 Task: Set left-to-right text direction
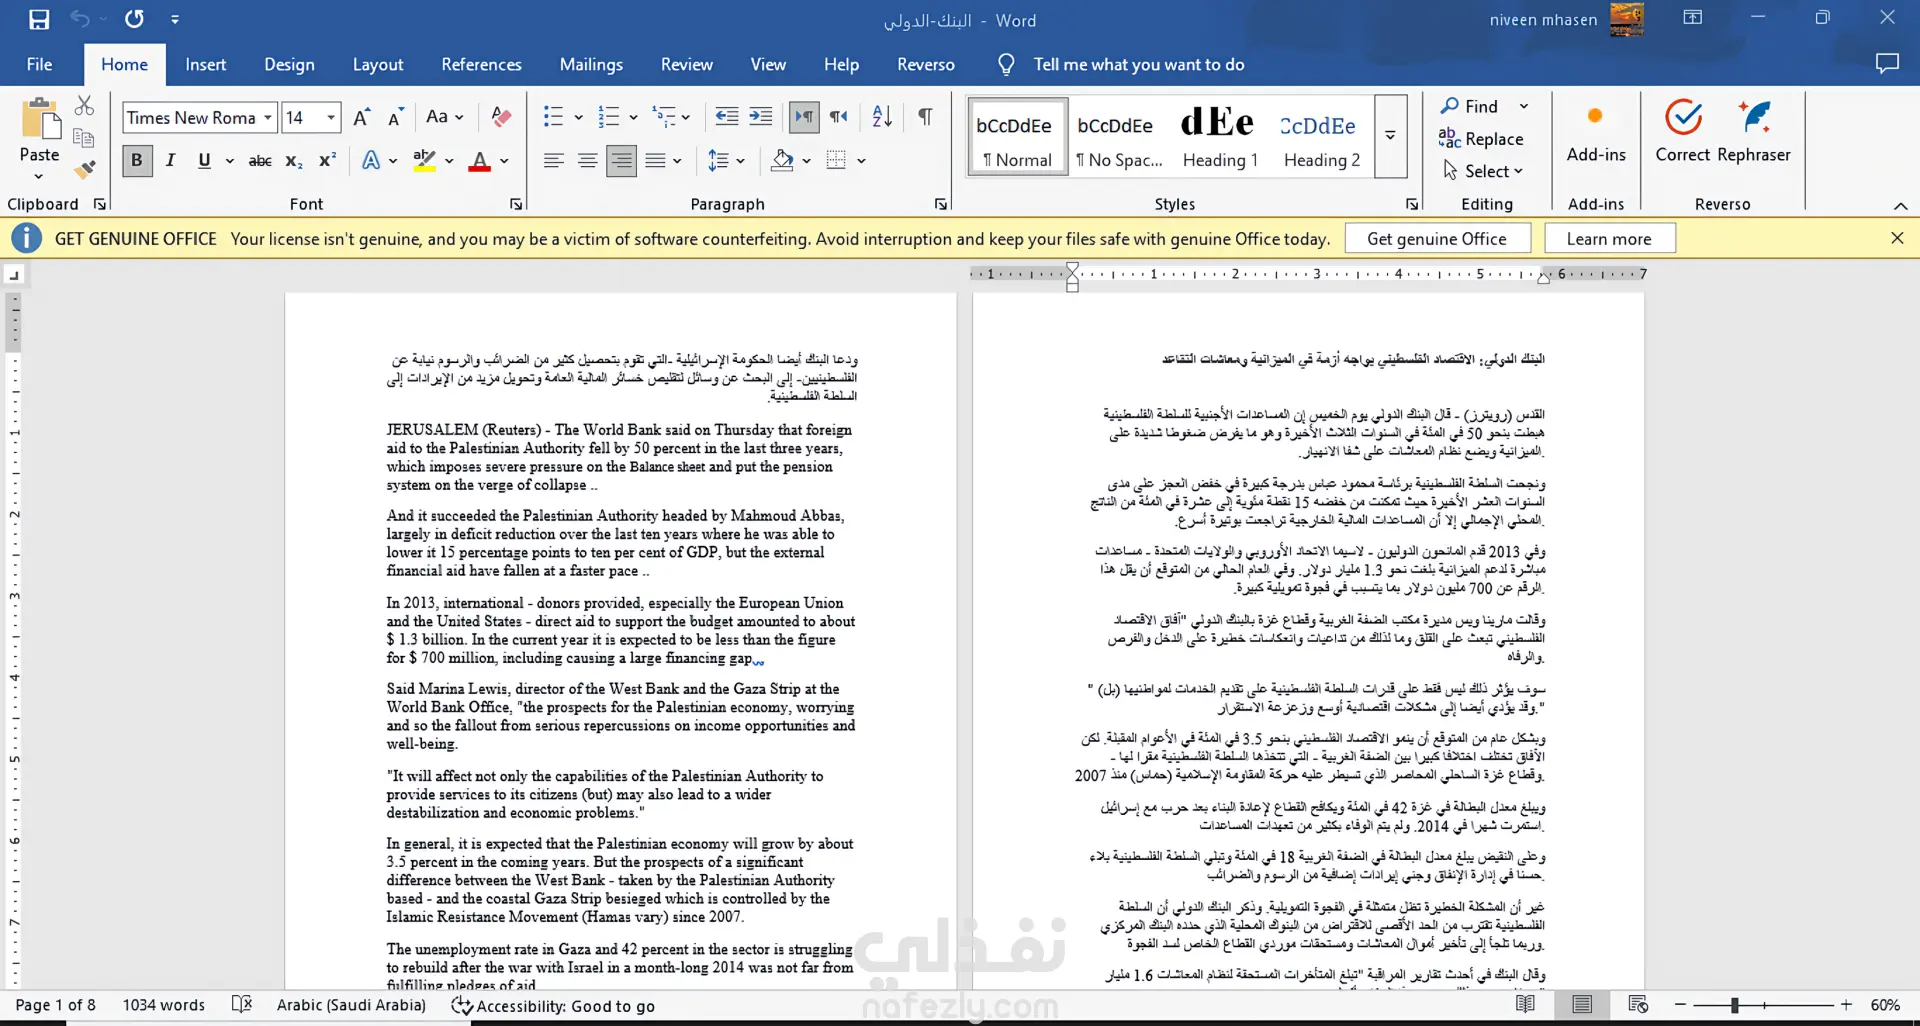click(804, 117)
